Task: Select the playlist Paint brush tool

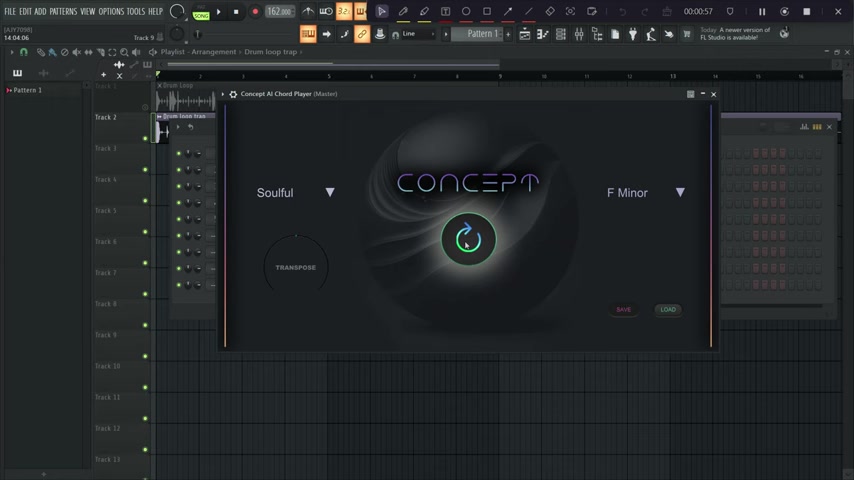Action: click(52, 52)
